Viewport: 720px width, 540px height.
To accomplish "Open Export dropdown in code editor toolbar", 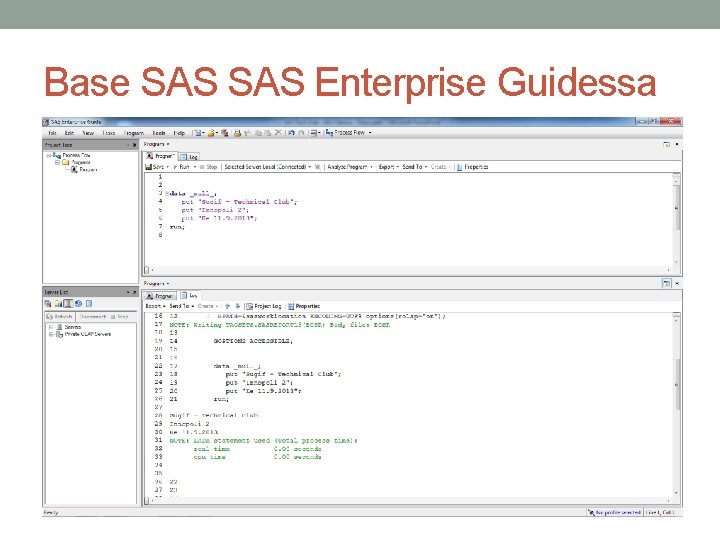I will coord(388,167).
